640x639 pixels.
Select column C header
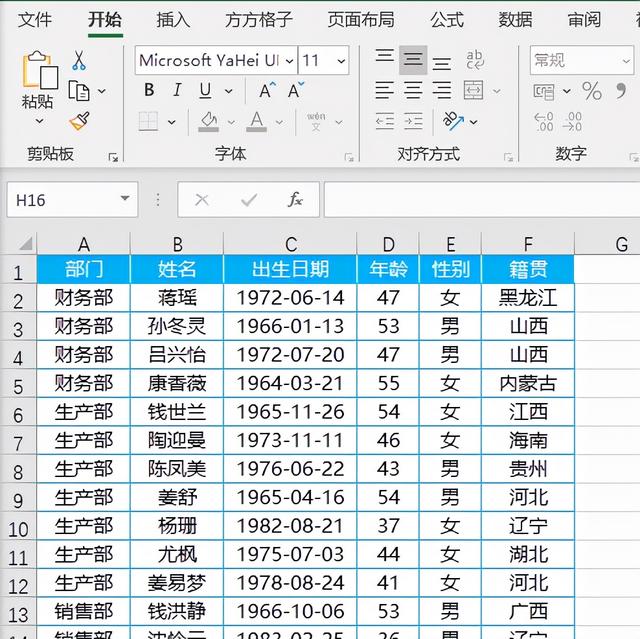(290, 244)
